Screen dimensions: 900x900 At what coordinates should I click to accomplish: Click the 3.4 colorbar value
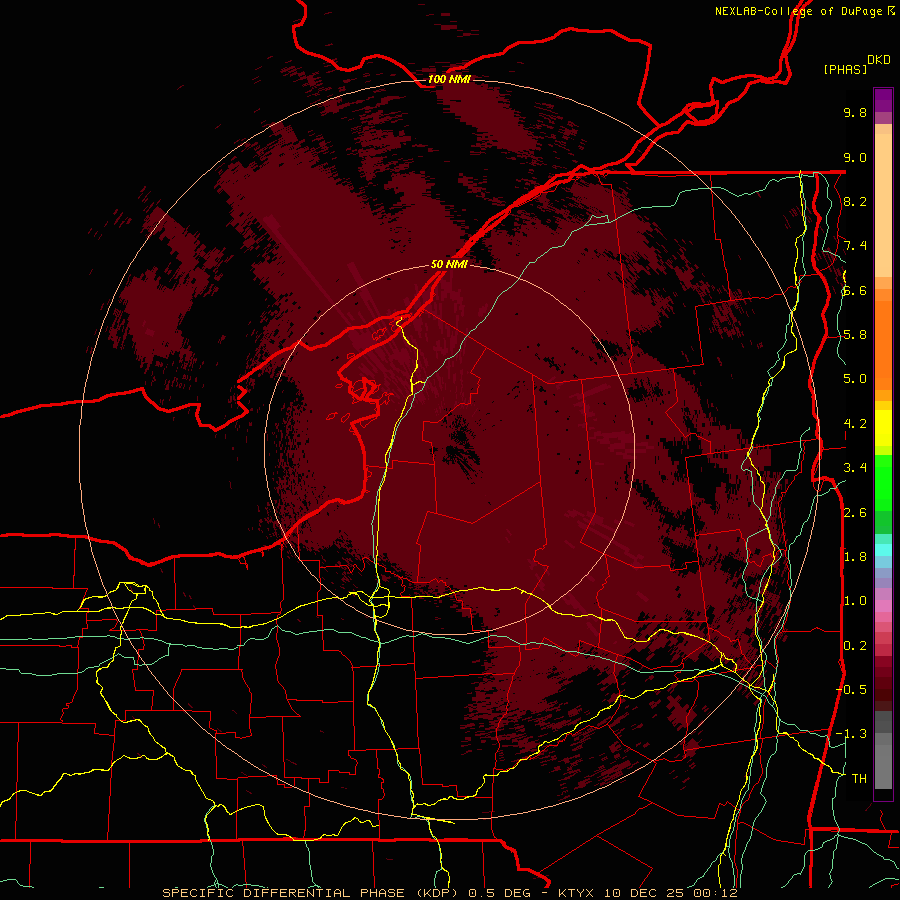tap(855, 468)
